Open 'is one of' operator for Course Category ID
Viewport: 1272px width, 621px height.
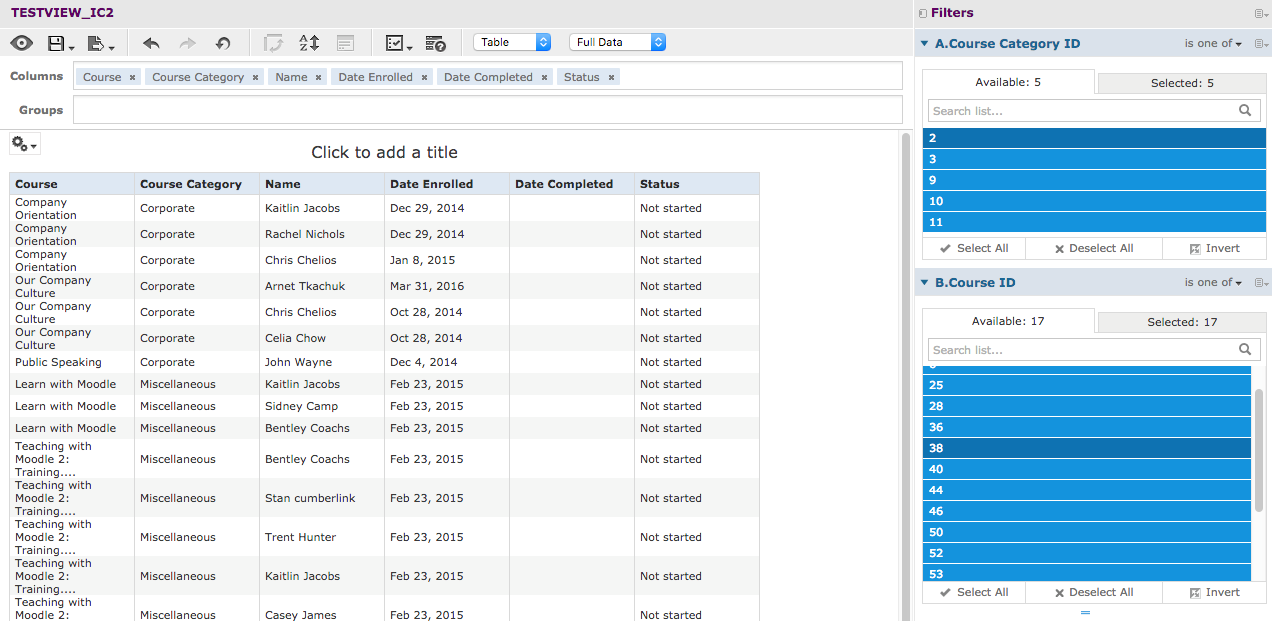point(1213,44)
